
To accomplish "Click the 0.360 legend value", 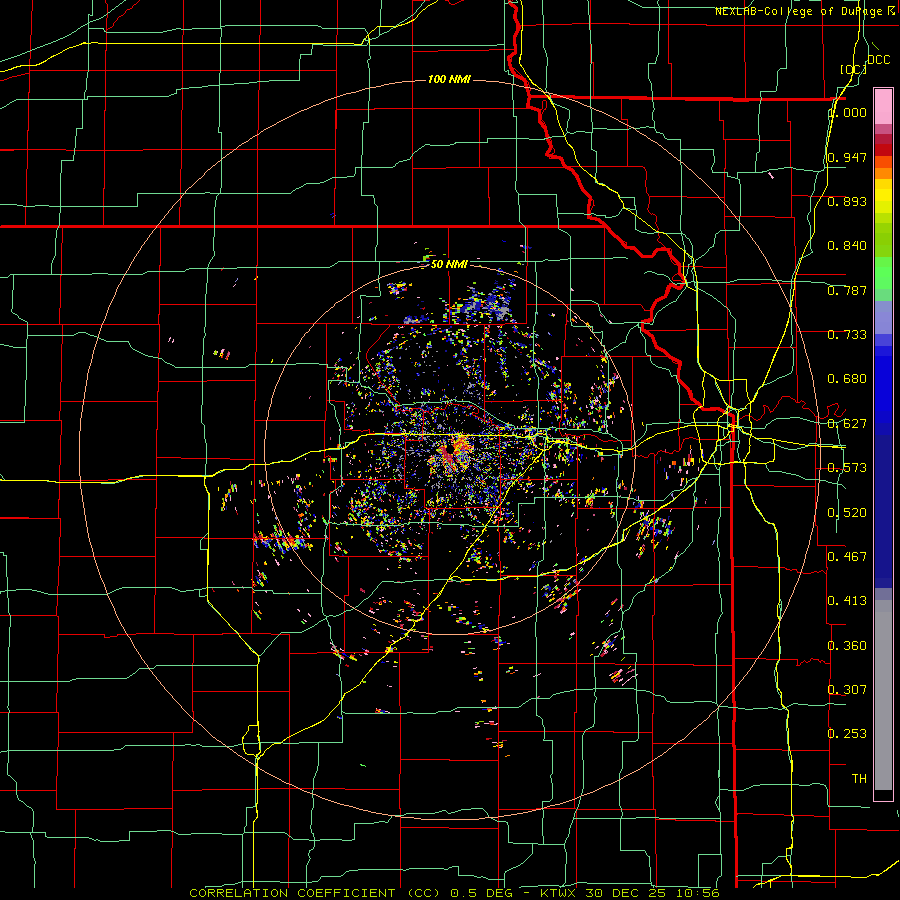I will click(x=847, y=646).
